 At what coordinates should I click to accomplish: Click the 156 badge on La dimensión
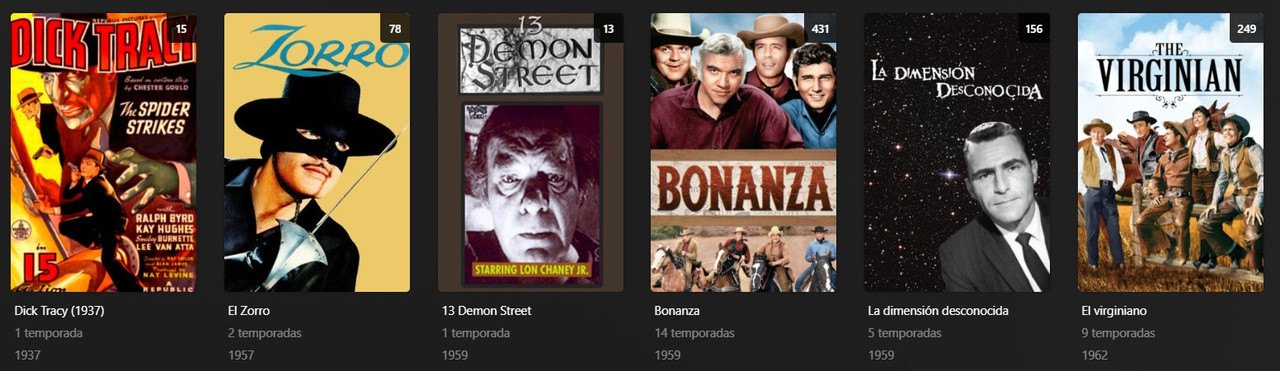pyautogui.click(x=1034, y=28)
